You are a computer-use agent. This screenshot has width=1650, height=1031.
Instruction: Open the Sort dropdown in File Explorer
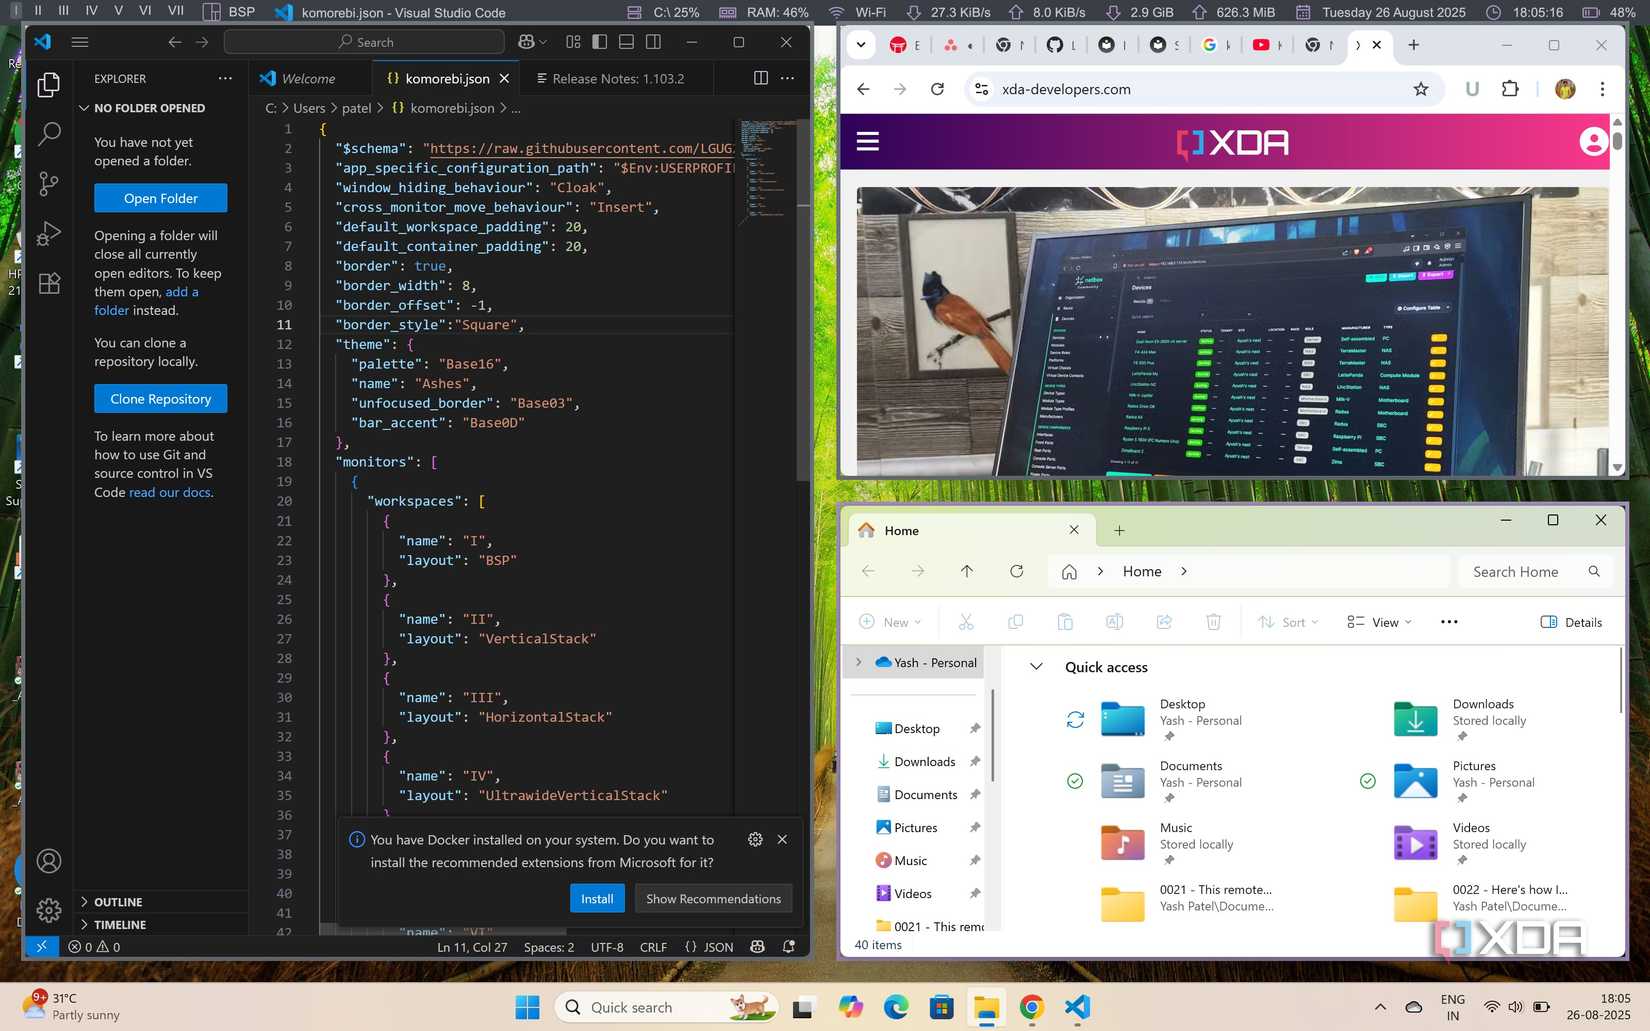[1288, 621]
